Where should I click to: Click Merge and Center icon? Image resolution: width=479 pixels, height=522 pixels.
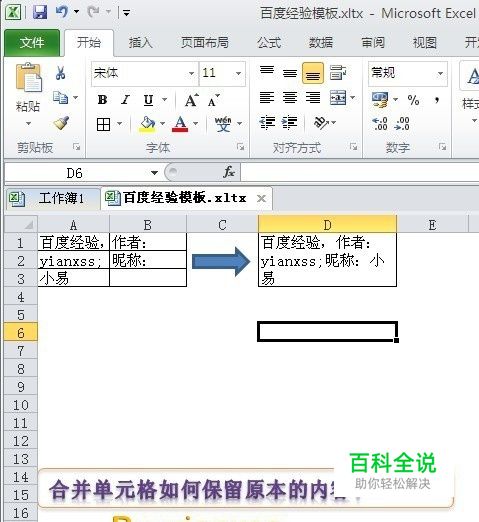tap(338, 98)
